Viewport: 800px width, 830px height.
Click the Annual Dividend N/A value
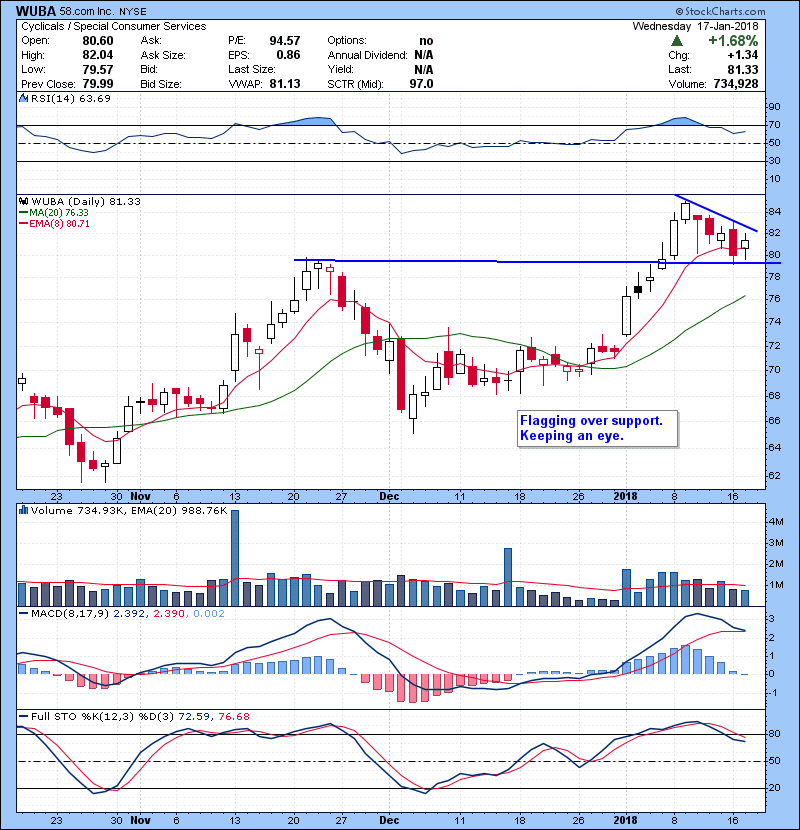pos(424,55)
